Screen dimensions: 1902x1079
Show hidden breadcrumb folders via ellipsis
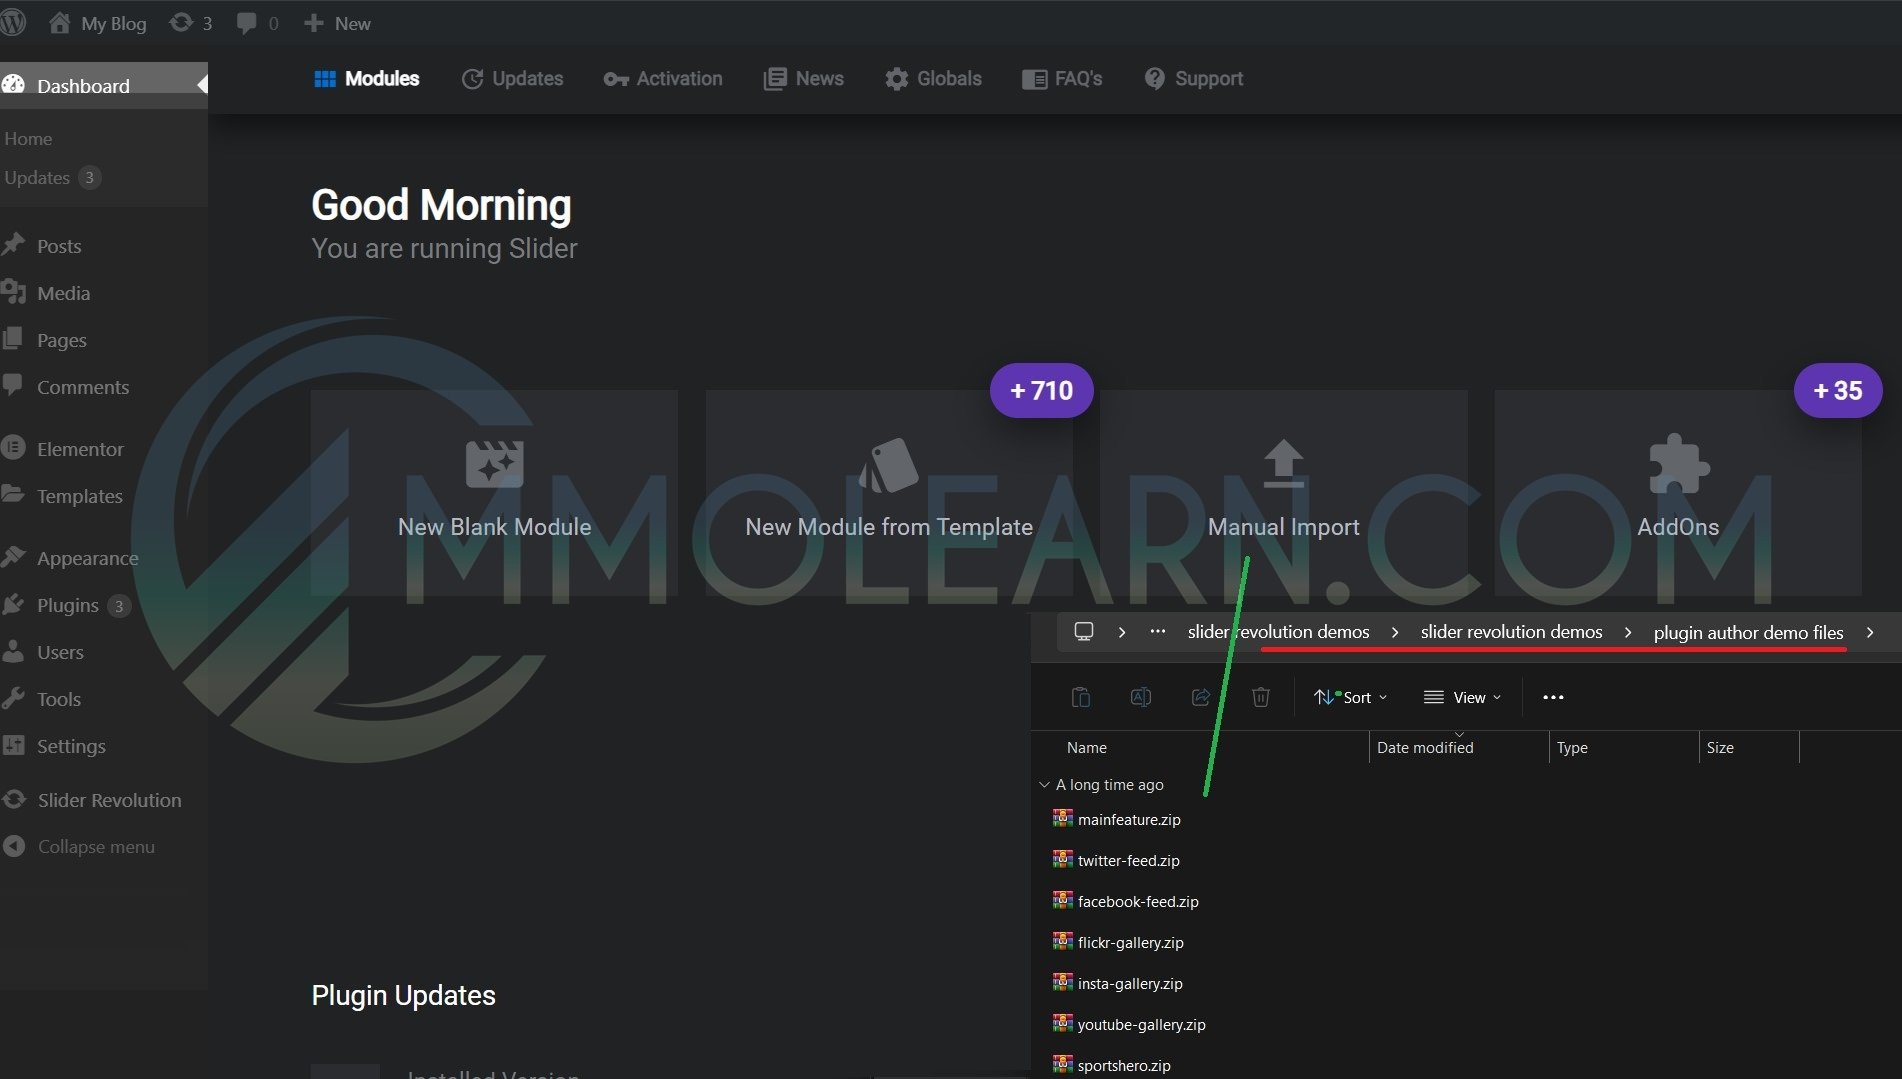(1157, 631)
